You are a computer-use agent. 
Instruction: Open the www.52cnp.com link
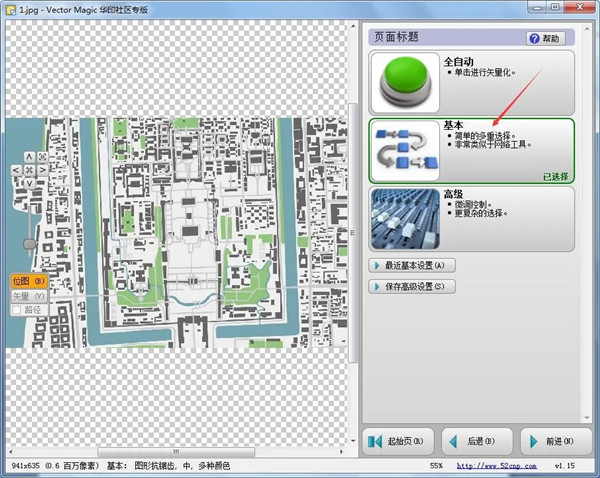coord(490,466)
